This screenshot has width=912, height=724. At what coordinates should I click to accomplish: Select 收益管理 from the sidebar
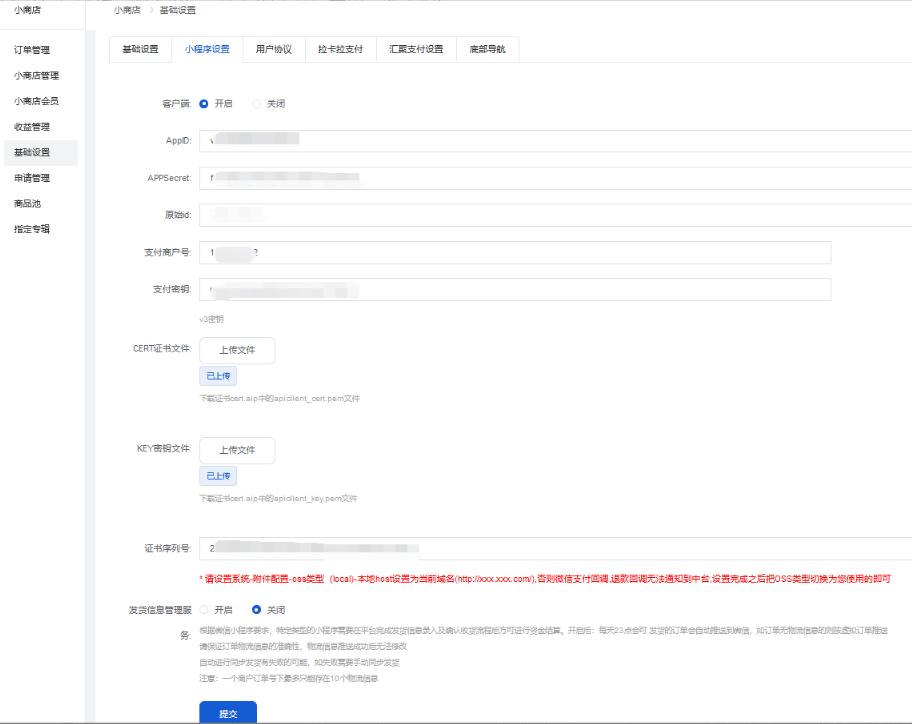coord(32,127)
